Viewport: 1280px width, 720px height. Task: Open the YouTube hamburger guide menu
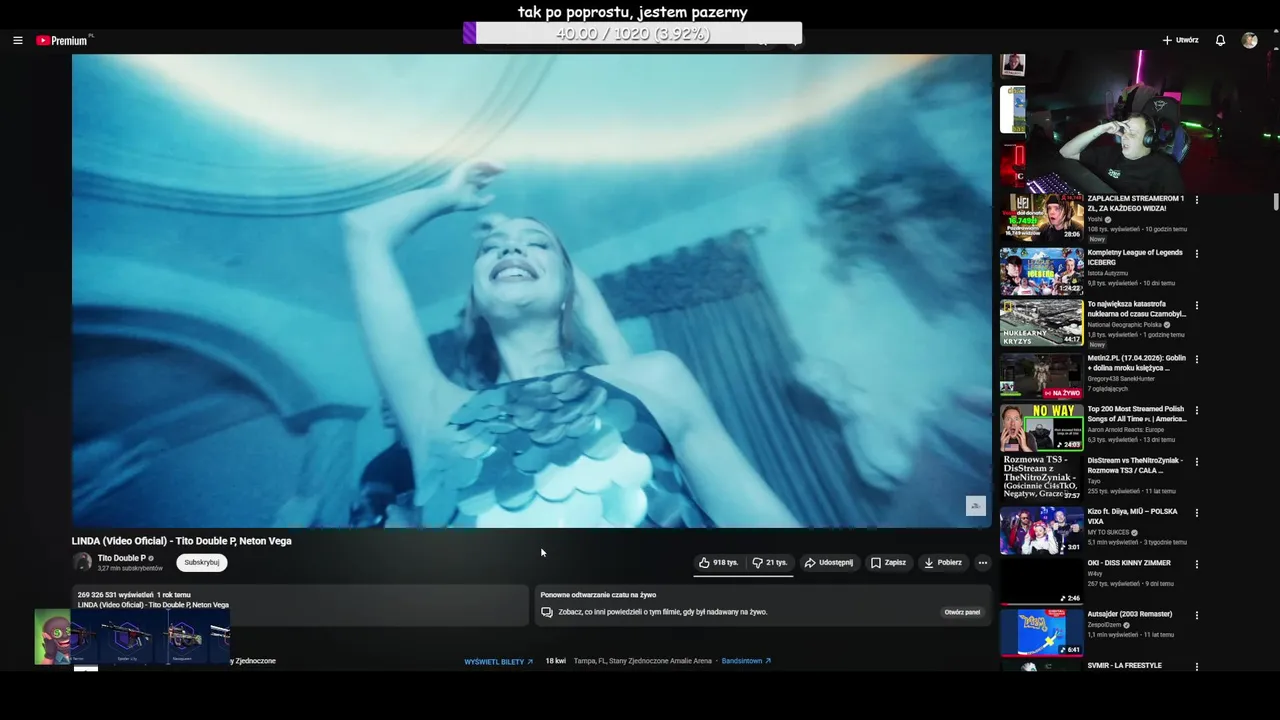[17, 41]
